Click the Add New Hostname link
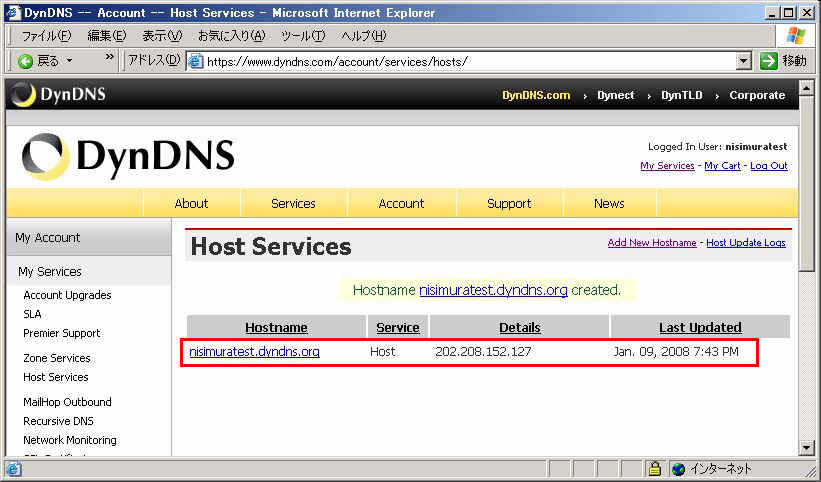 tap(652, 242)
